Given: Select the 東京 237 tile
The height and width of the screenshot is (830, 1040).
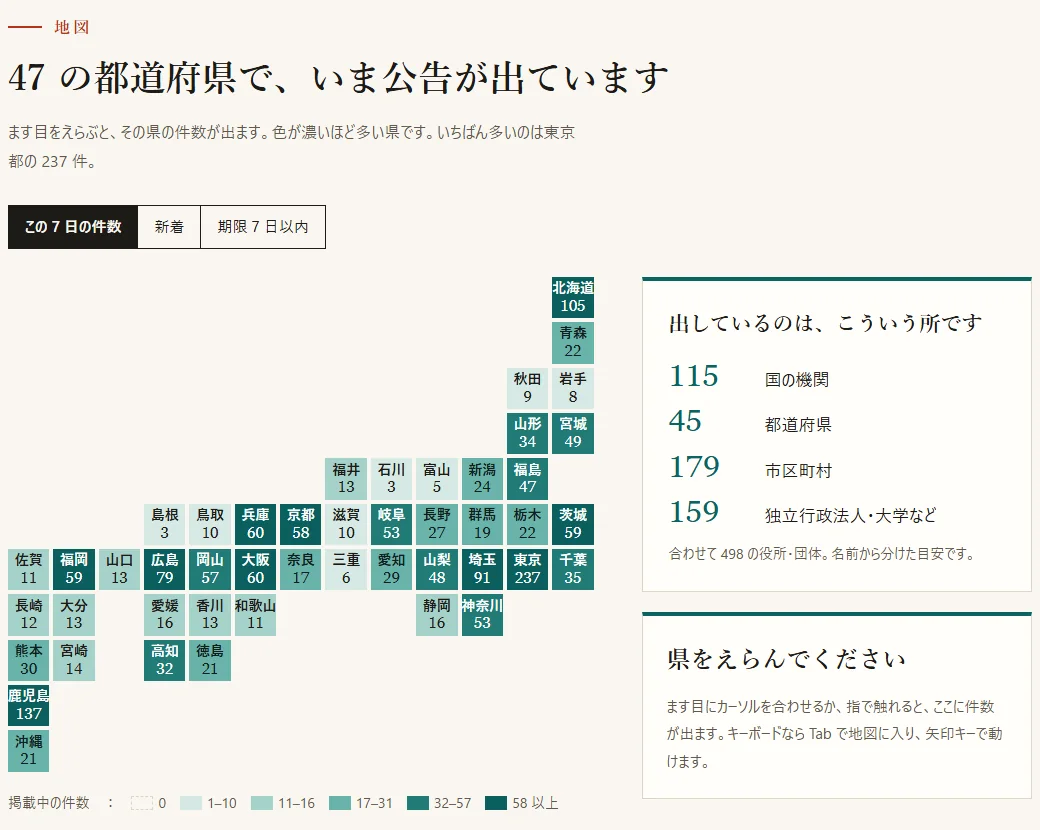Looking at the screenshot, I should coord(527,569).
